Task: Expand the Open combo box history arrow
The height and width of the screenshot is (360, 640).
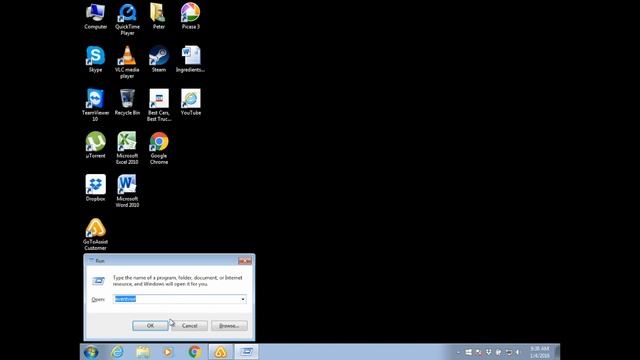Action: click(x=243, y=299)
